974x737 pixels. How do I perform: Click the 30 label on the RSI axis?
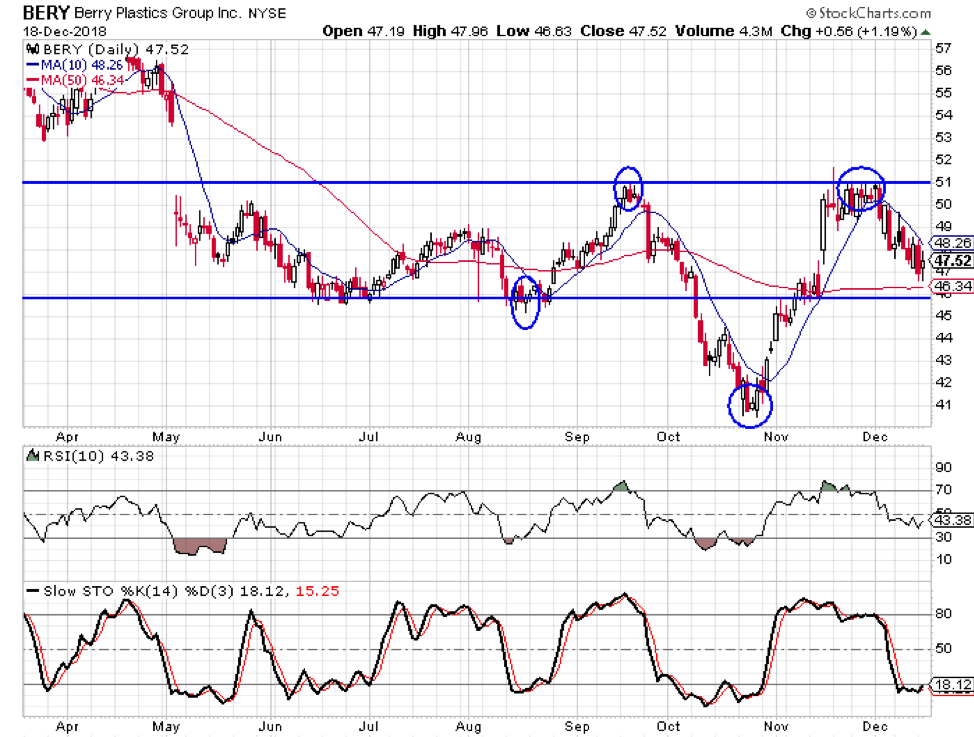[x=943, y=537]
